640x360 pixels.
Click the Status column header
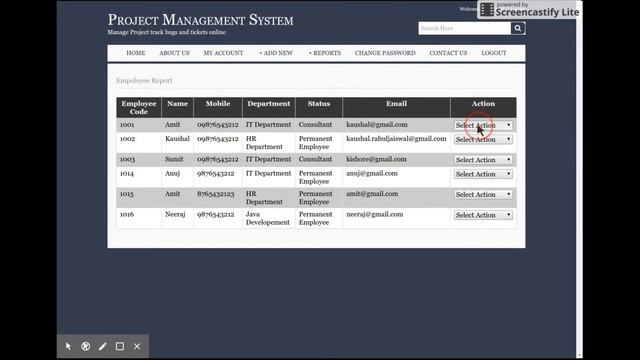click(x=319, y=108)
